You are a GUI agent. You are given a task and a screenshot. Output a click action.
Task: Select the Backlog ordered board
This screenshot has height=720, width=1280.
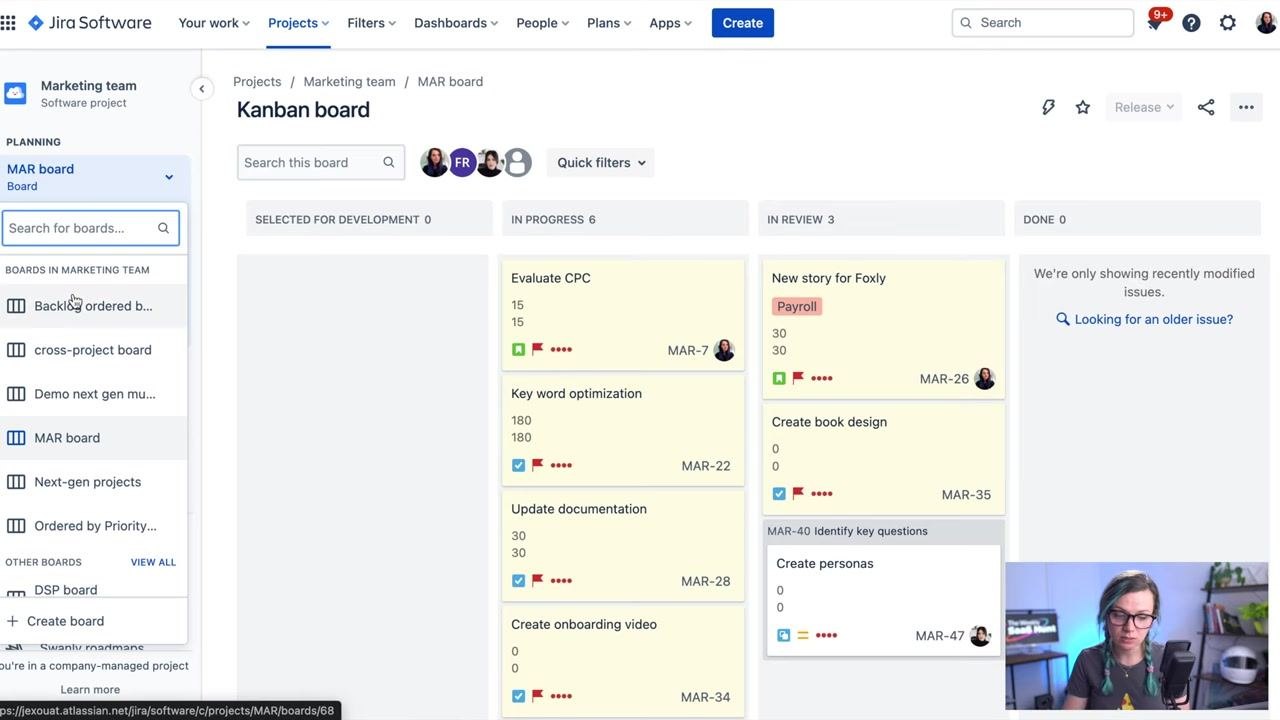(x=93, y=306)
